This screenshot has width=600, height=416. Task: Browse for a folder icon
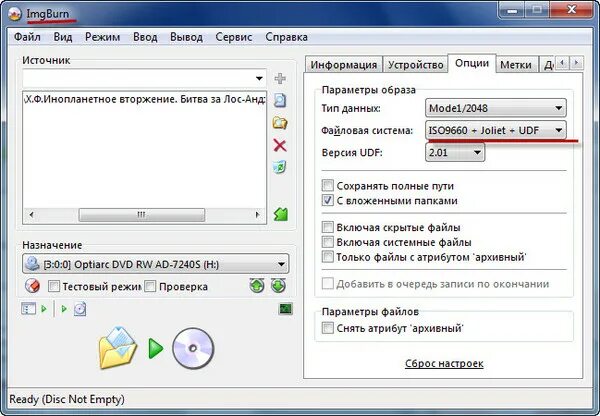point(280,123)
